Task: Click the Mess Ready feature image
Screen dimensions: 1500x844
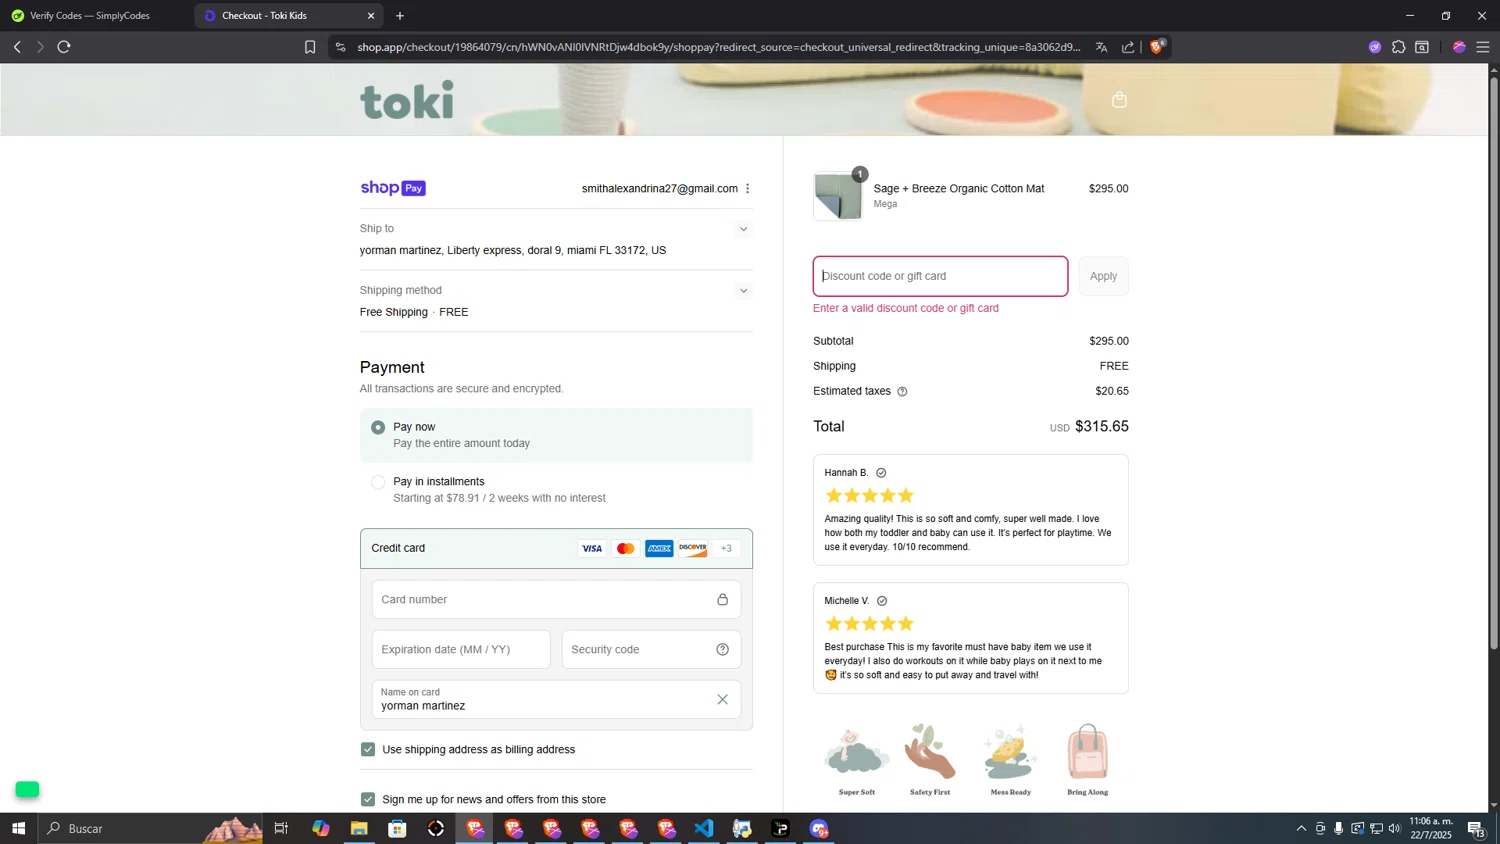Action: pos(1010,760)
